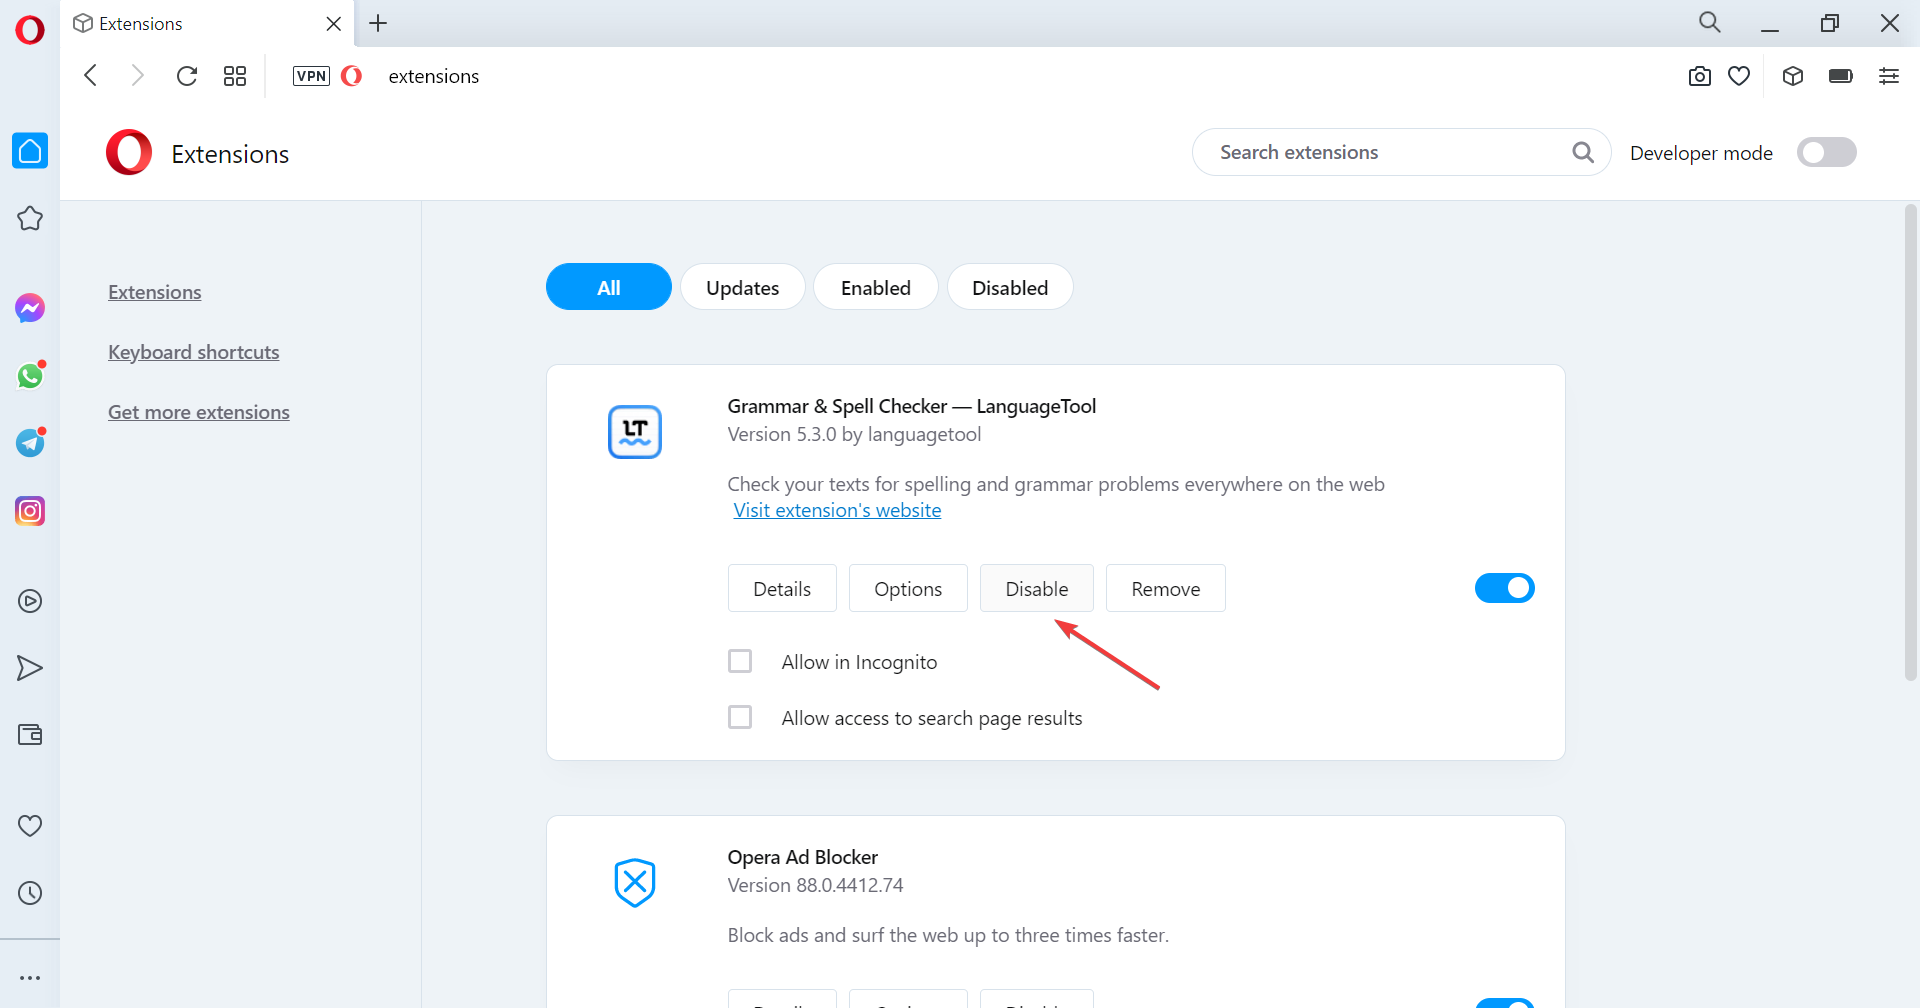Viewport: 1920px width, 1008px height.
Task: Open the Keyboard shortcuts link
Action: tap(194, 352)
